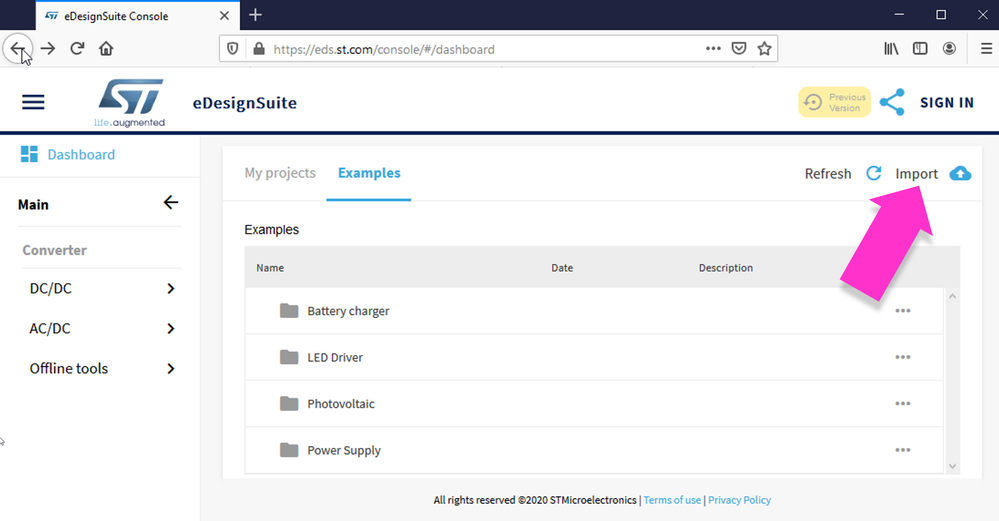
Task: Go back with the browser back arrow
Action: click(x=17, y=48)
